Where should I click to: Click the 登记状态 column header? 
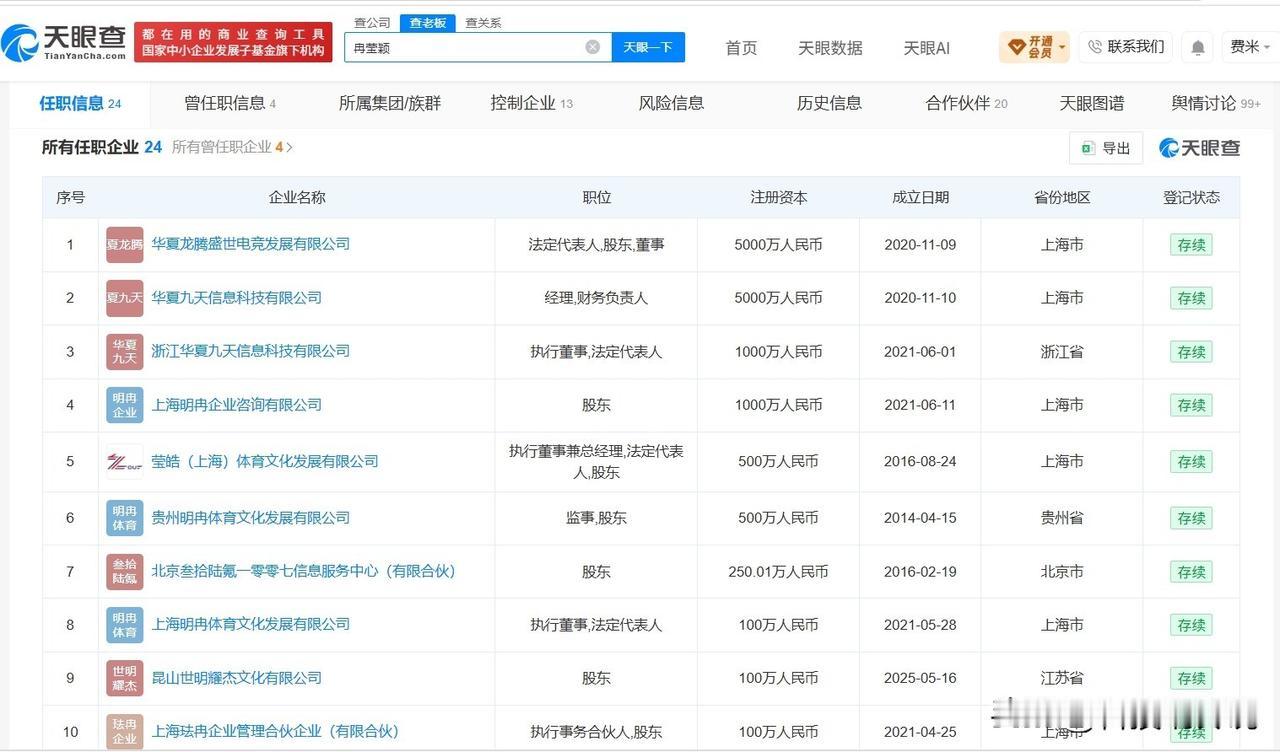click(x=1191, y=198)
